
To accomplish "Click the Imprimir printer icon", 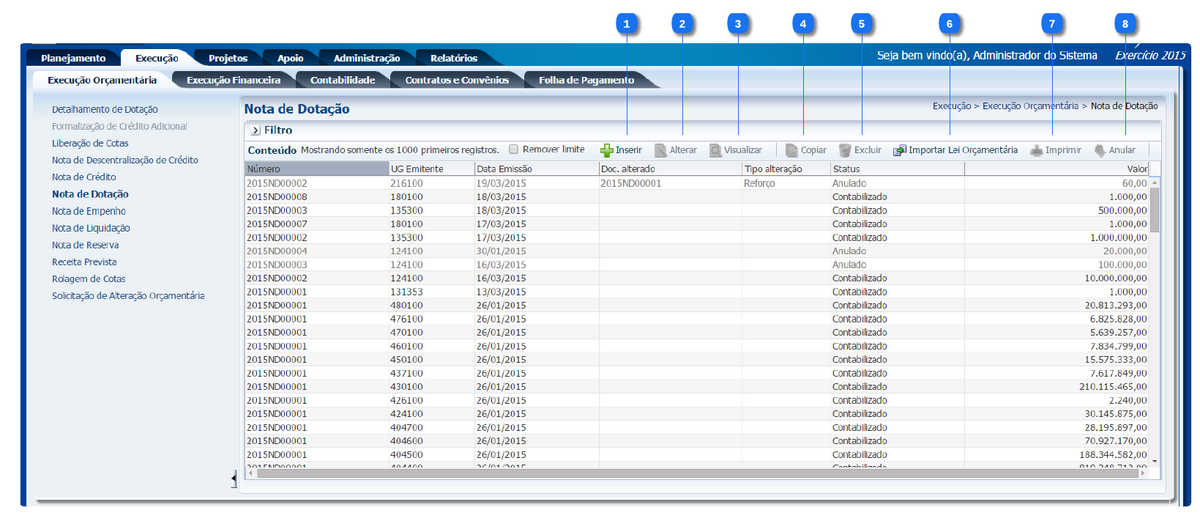I will [1037, 150].
